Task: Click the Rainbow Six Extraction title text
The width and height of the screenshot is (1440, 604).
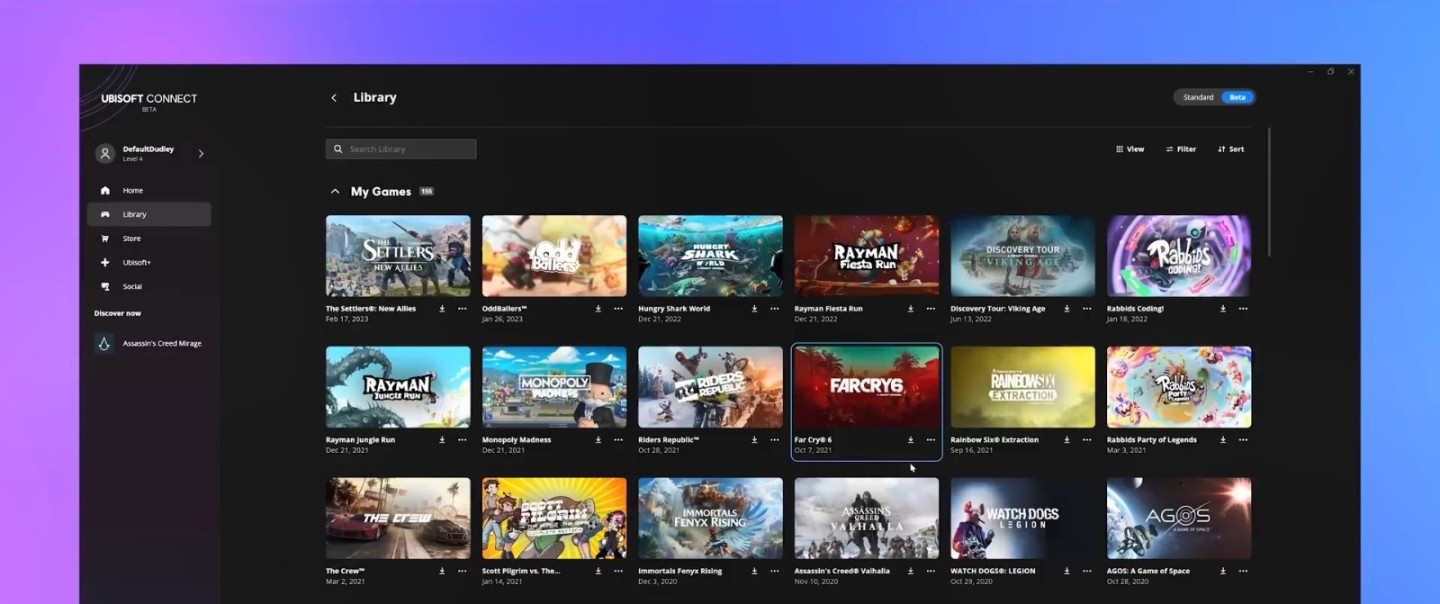Action: [x=994, y=440]
